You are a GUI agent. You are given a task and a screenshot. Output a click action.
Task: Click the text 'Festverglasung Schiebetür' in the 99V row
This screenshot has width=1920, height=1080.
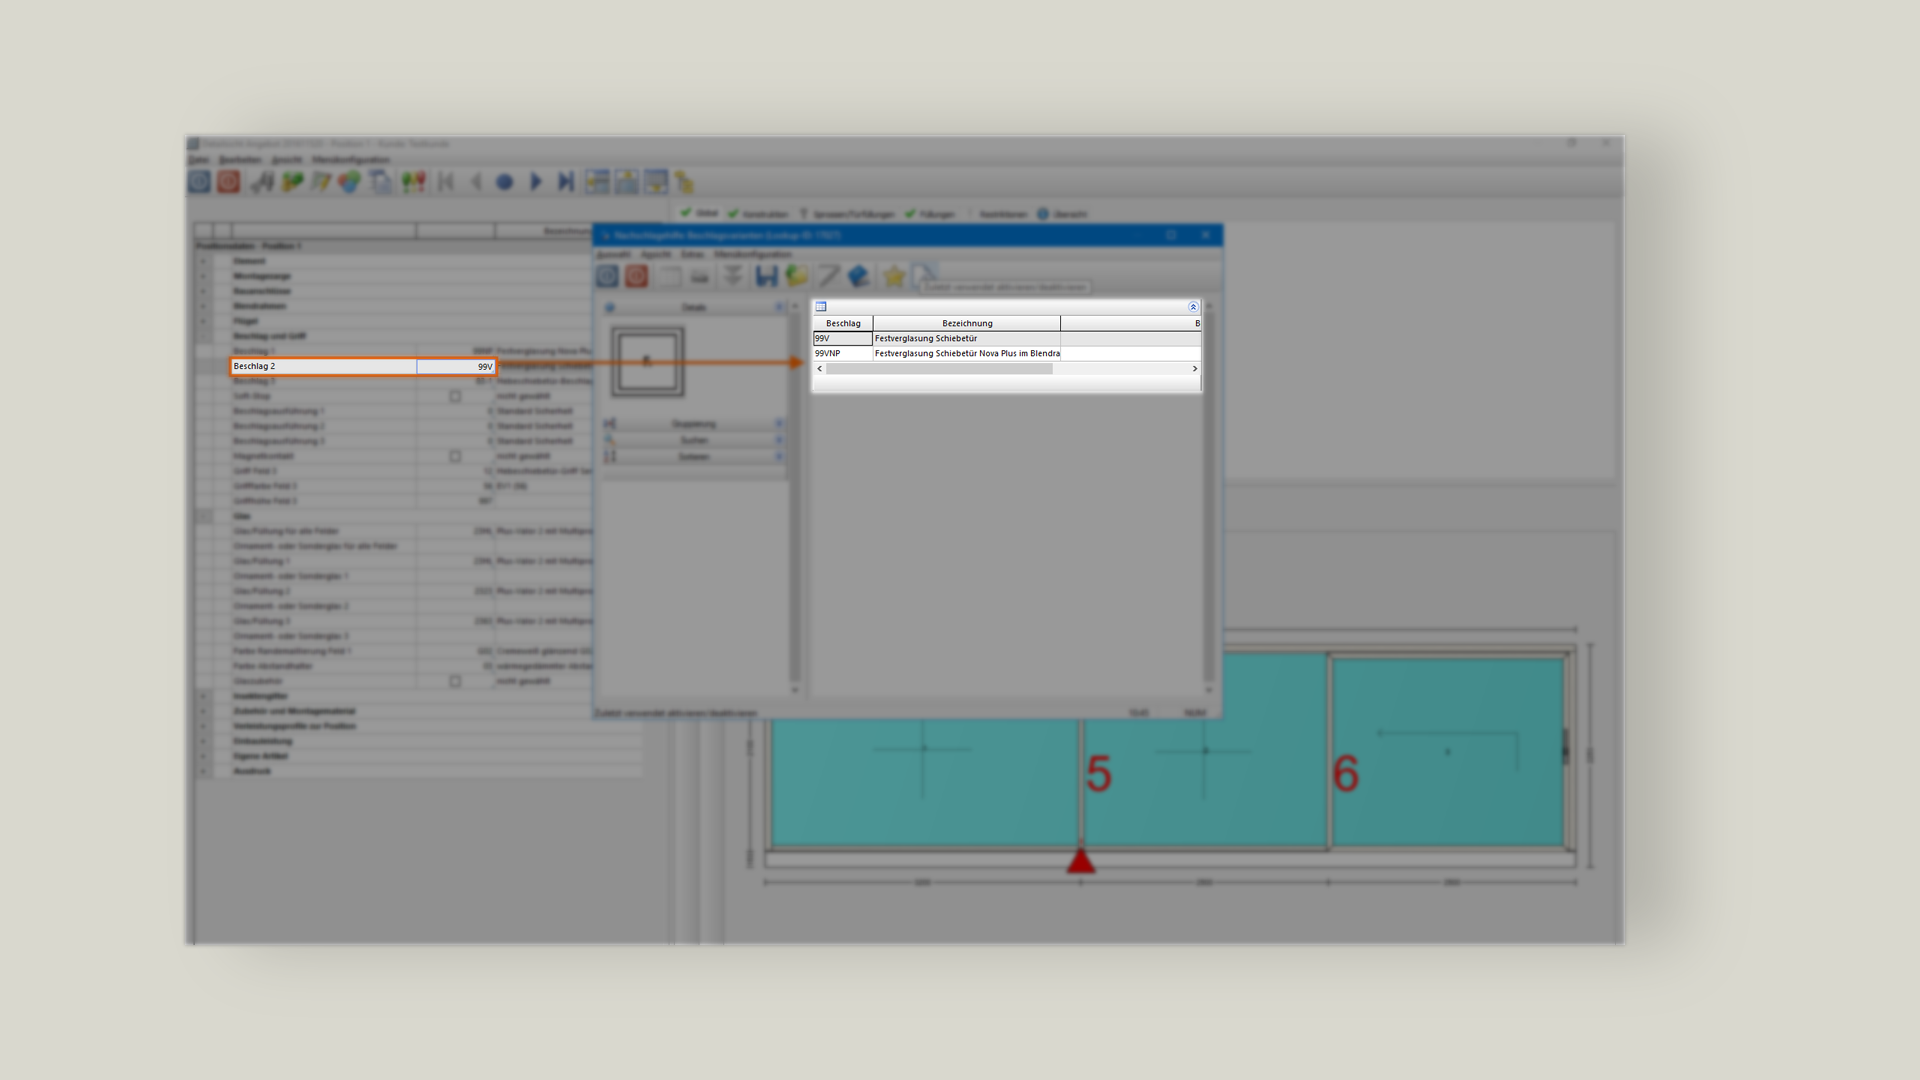coord(926,339)
